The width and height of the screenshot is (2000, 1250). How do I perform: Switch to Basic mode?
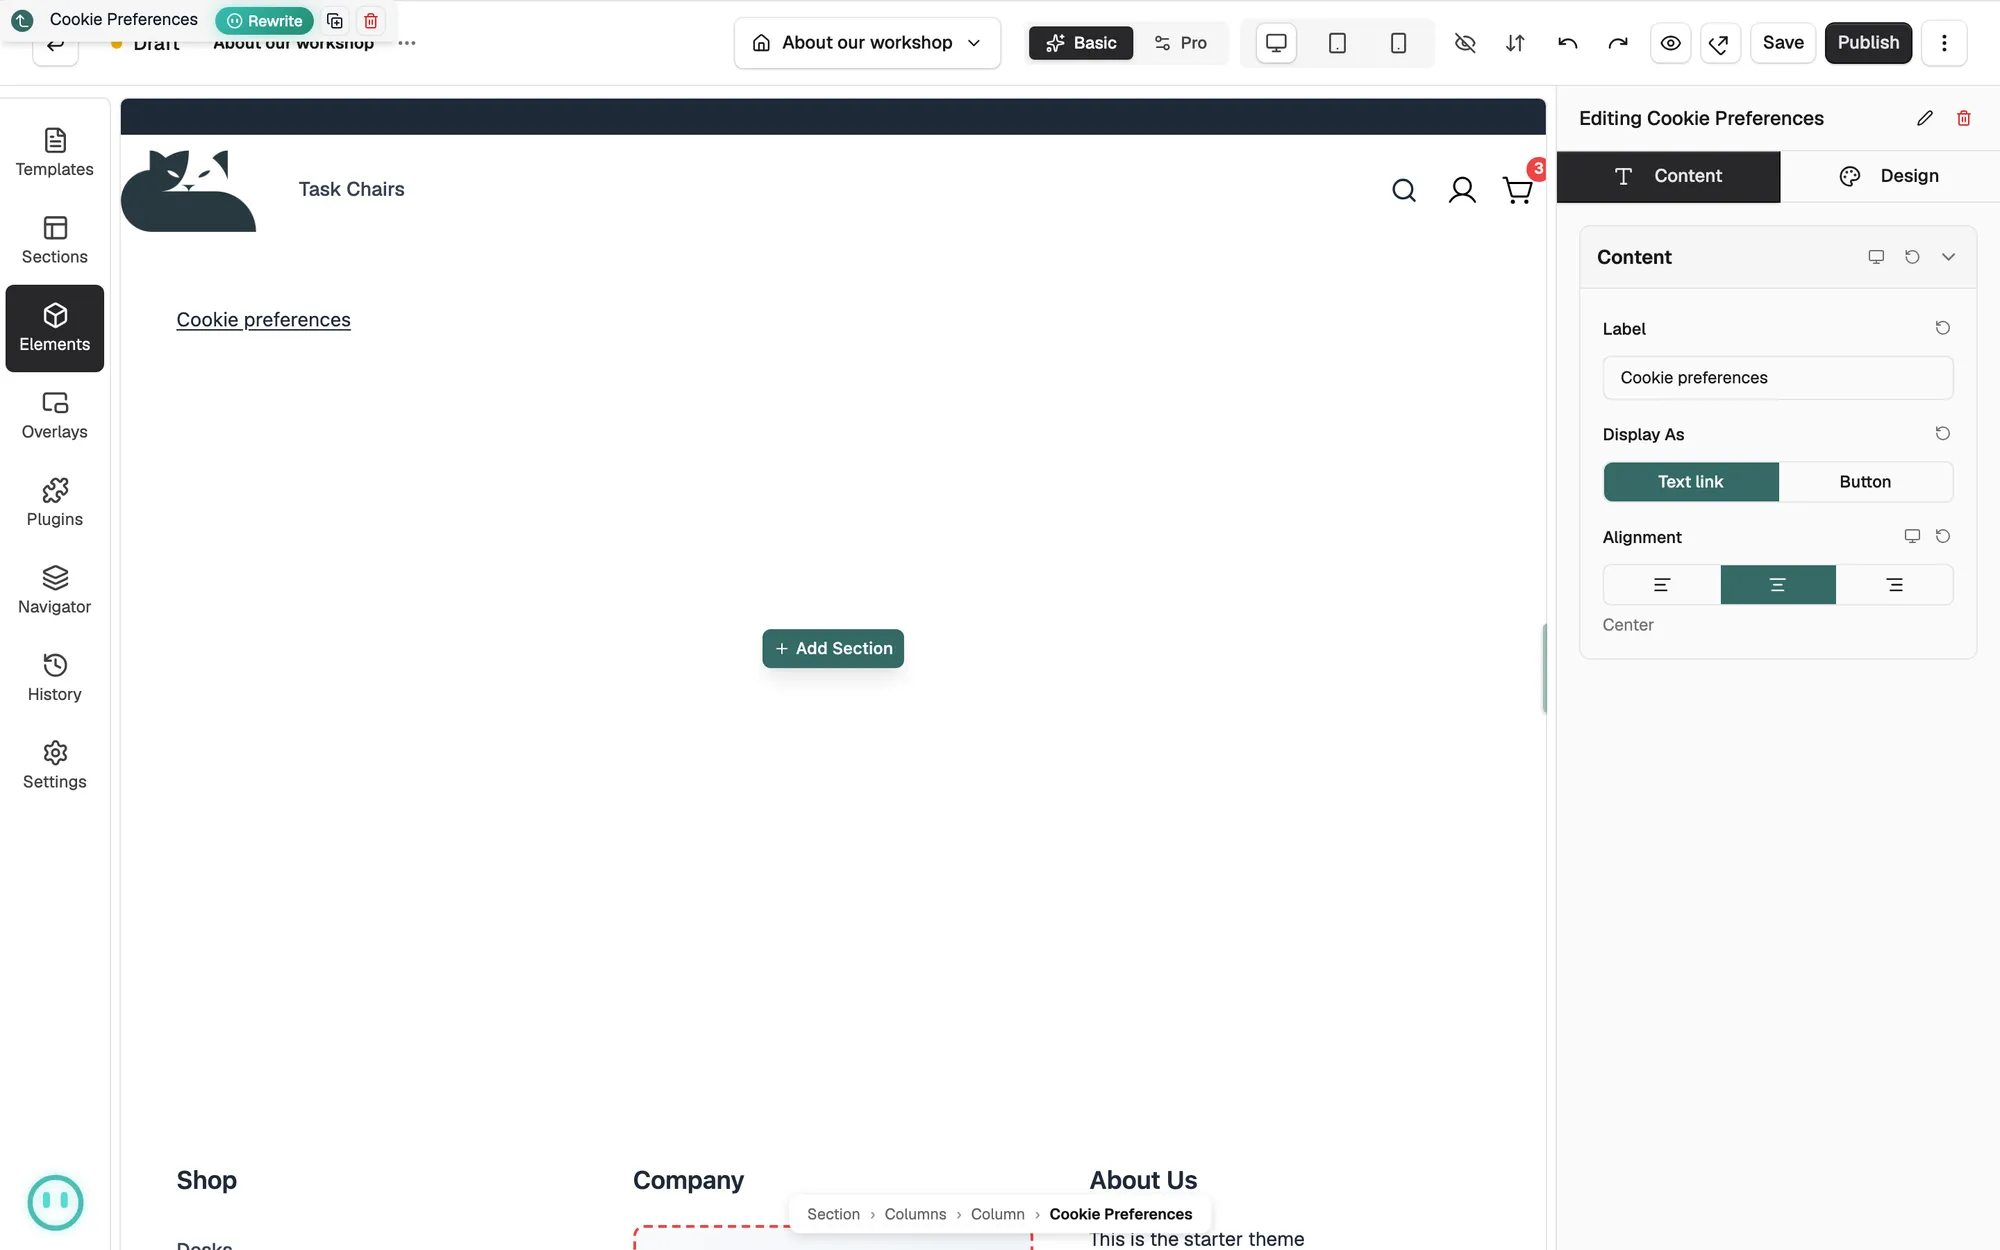(x=1081, y=43)
